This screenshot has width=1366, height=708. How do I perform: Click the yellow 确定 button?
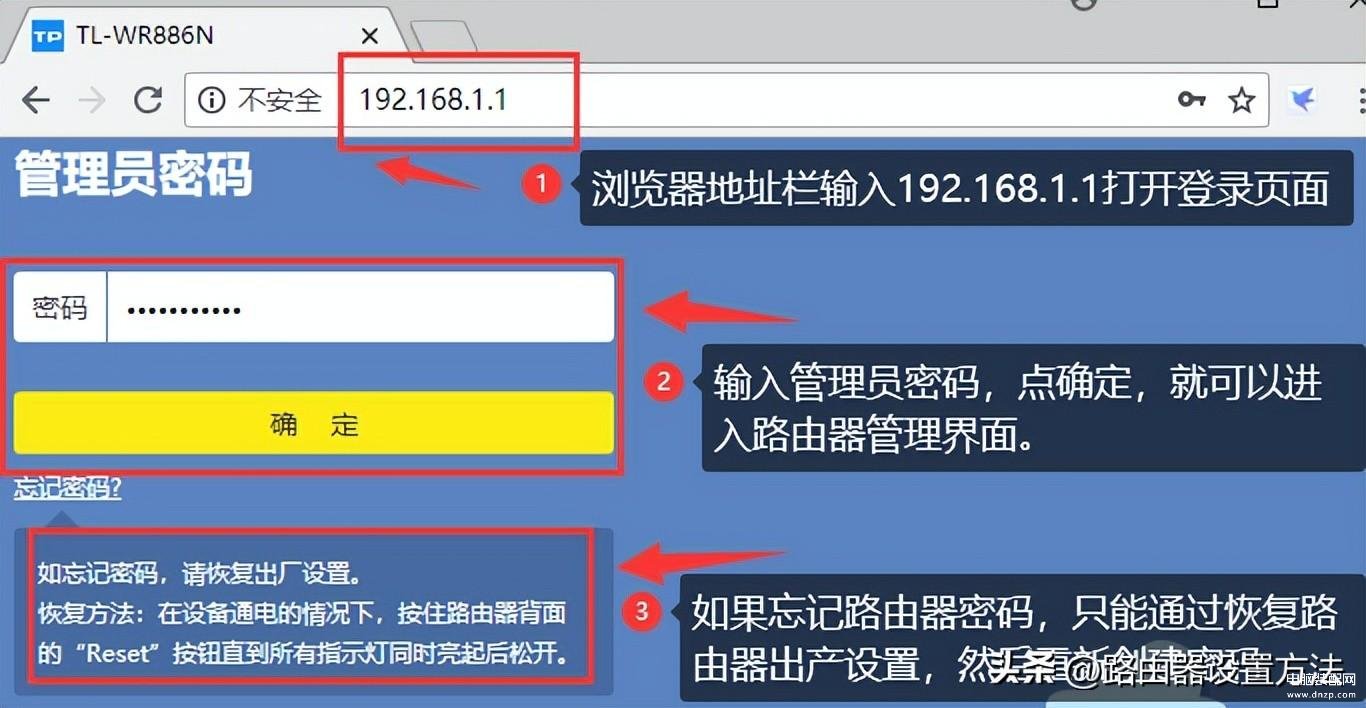tap(313, 424)
